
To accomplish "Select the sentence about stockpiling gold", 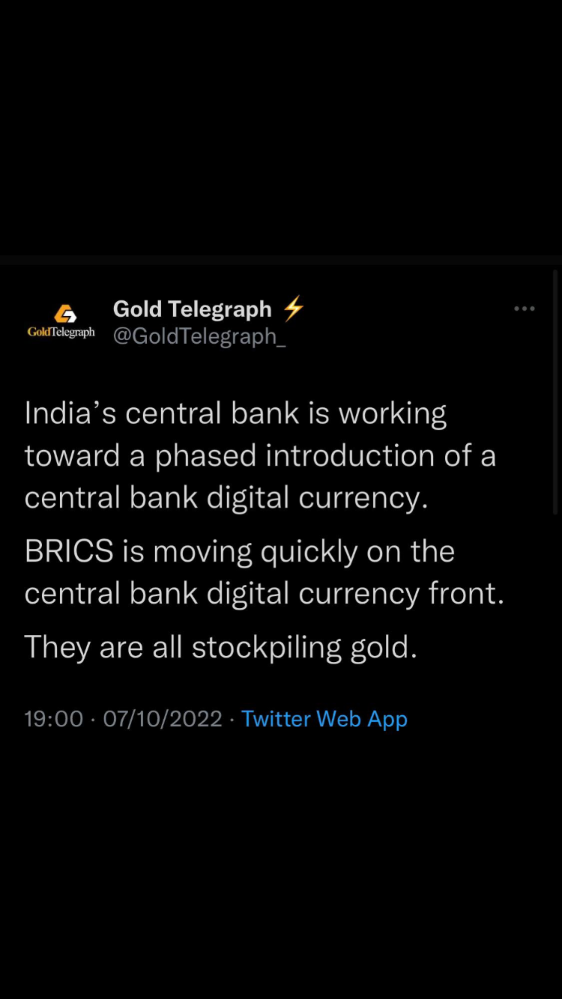I will (x=220, y=649).
